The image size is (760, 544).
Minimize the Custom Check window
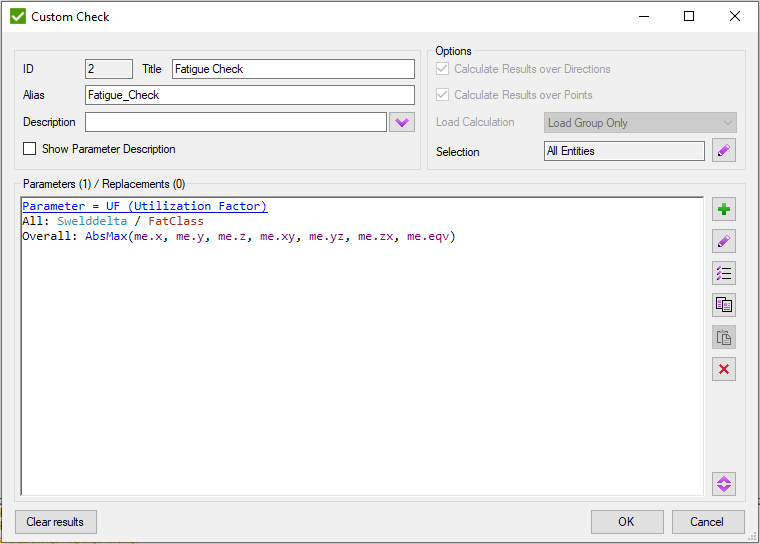pos(644,16)
